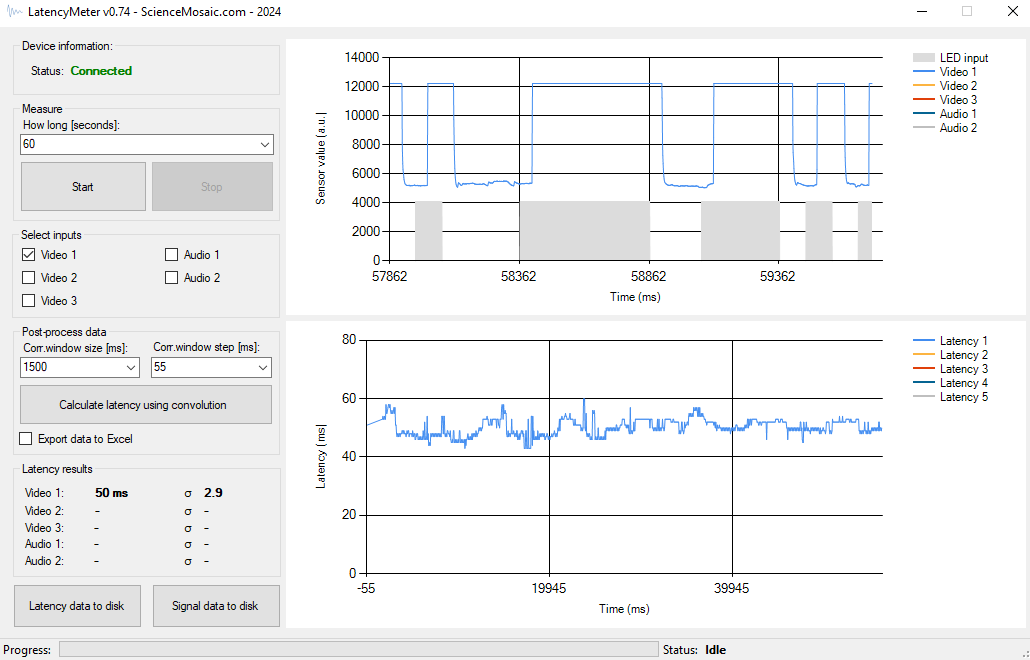The height and width of the screenshot is (660, 1030).
Task: Click the Video 2 row in Latency results
Action: coord(117,511)
